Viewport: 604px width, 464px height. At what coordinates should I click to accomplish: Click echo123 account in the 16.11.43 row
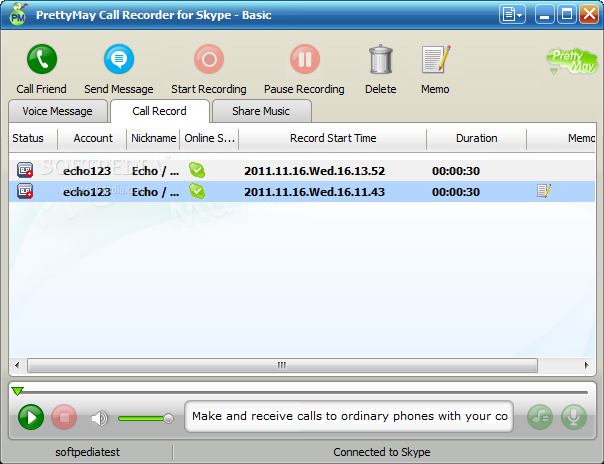point(87,192)
